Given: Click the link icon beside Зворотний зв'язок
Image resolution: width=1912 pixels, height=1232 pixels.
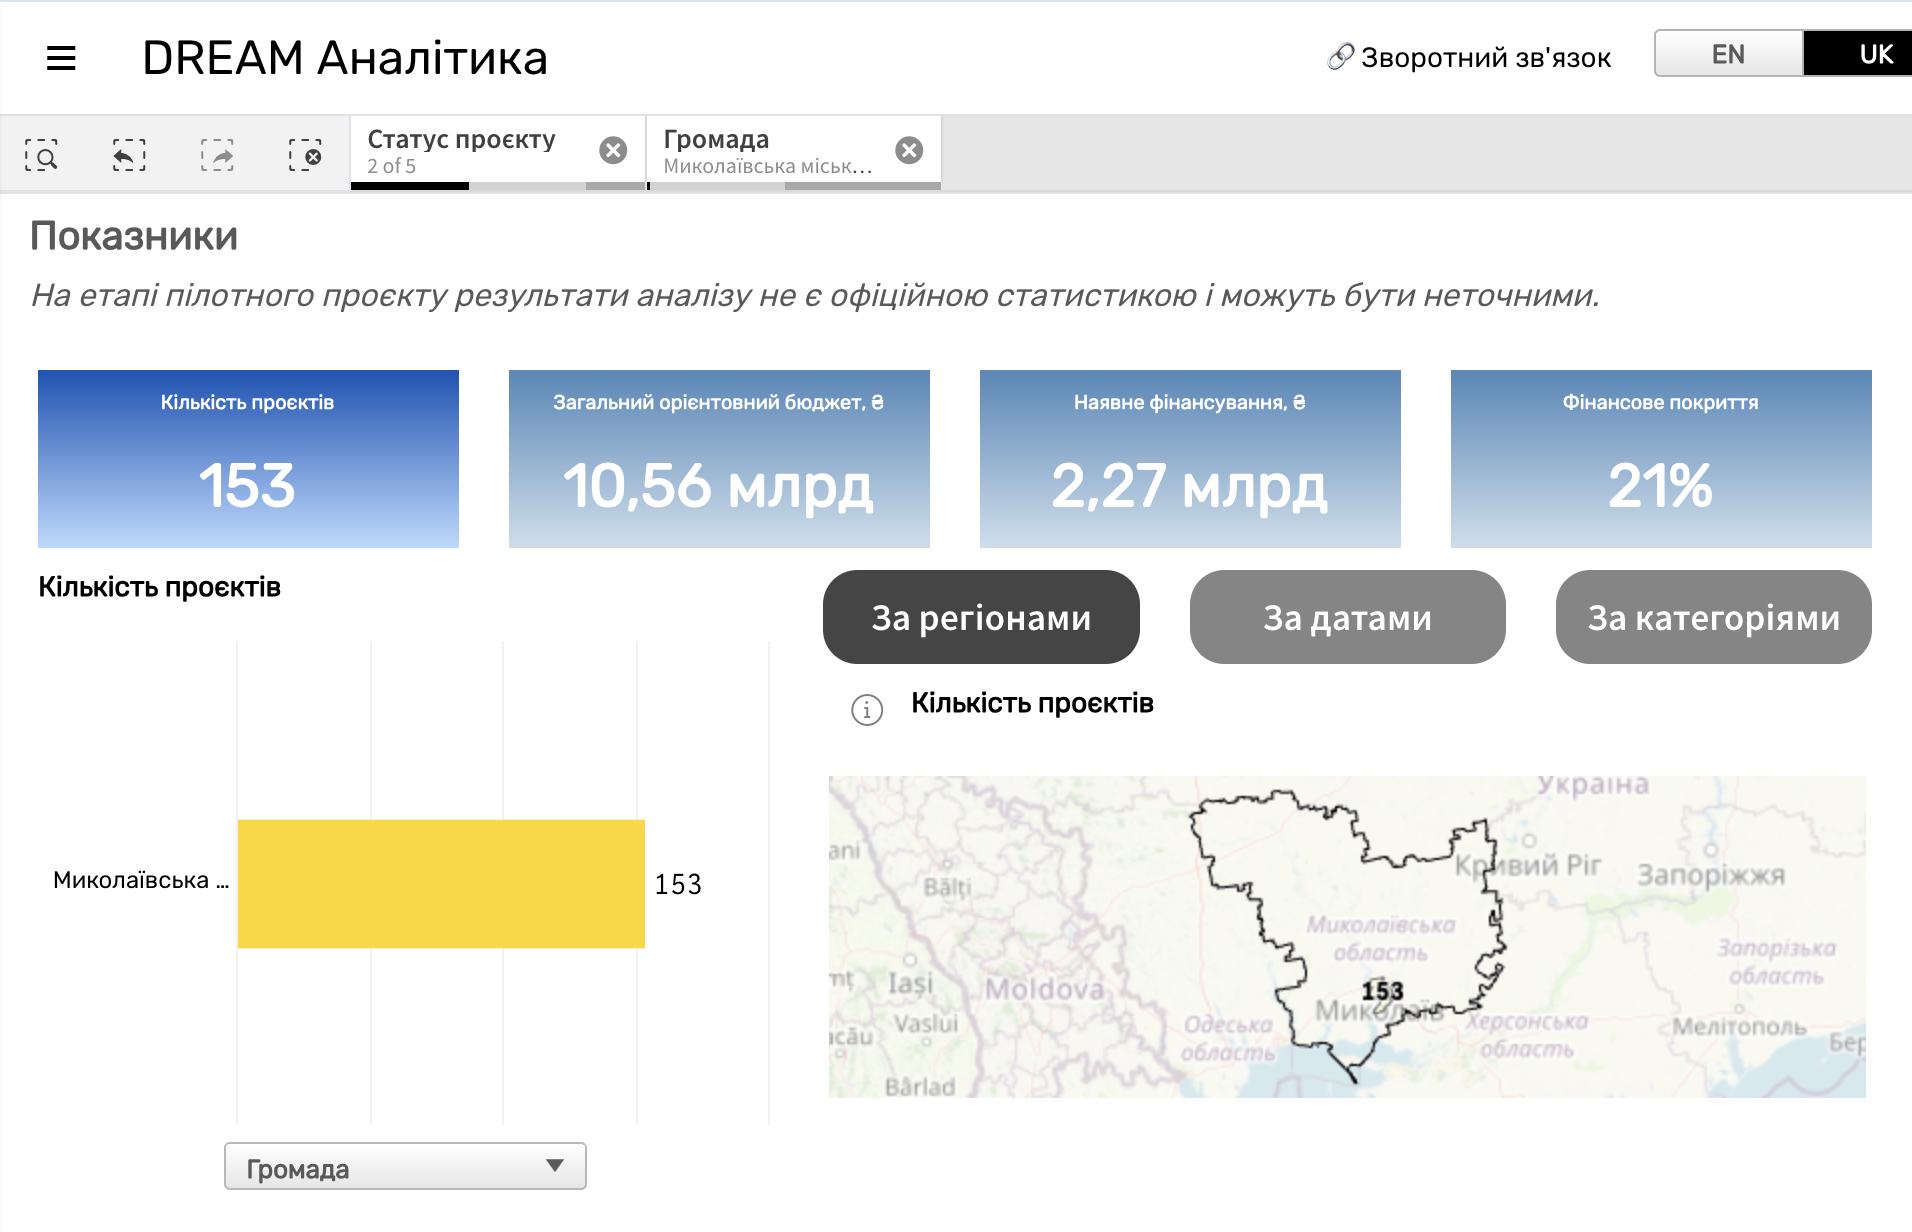Looking at the screenshot, I should coord(1340,57).
